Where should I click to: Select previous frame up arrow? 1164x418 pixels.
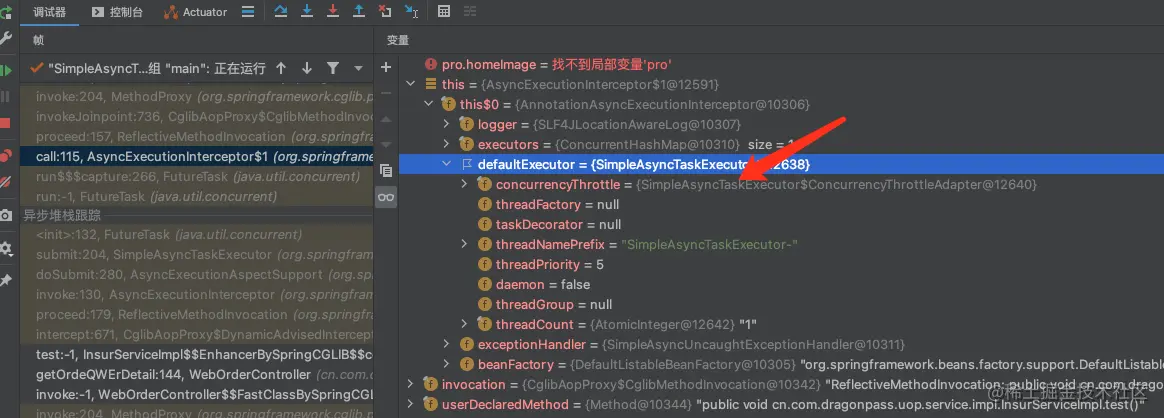pyautogui.click(x=281, y=68)
